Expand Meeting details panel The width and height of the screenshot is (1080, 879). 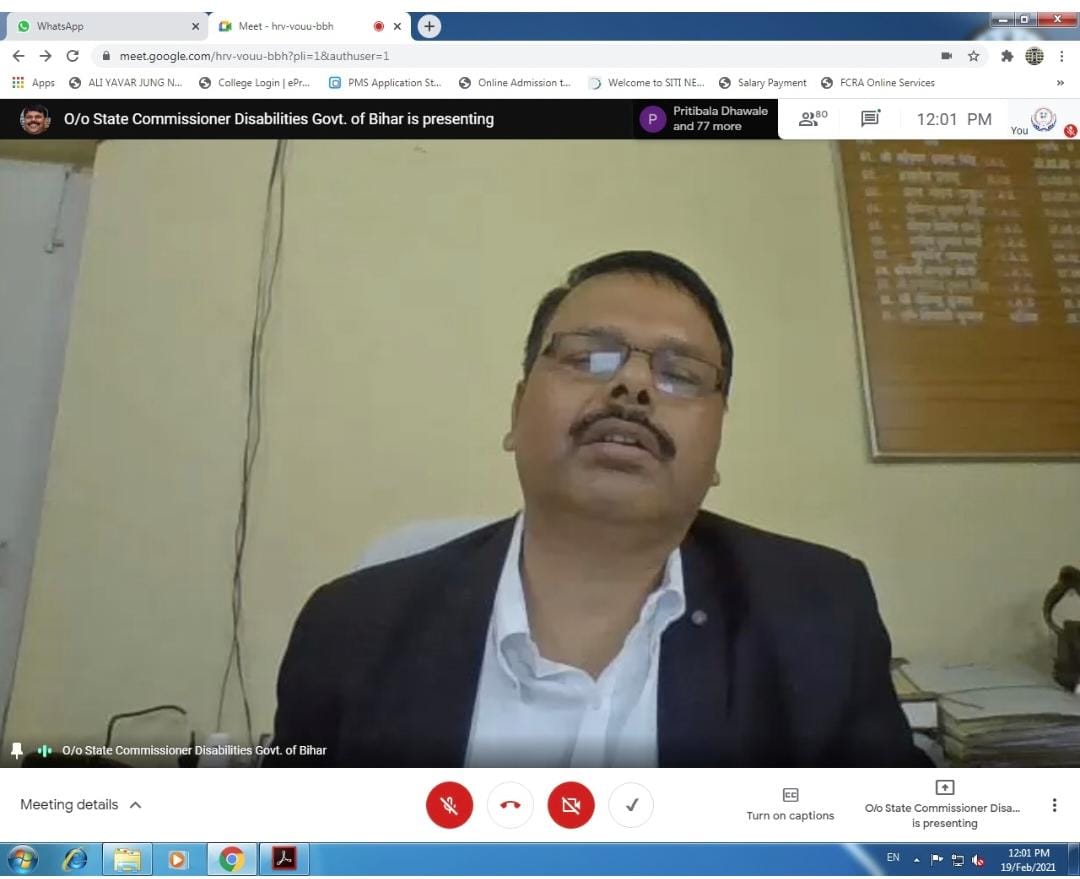click(81, 805)
